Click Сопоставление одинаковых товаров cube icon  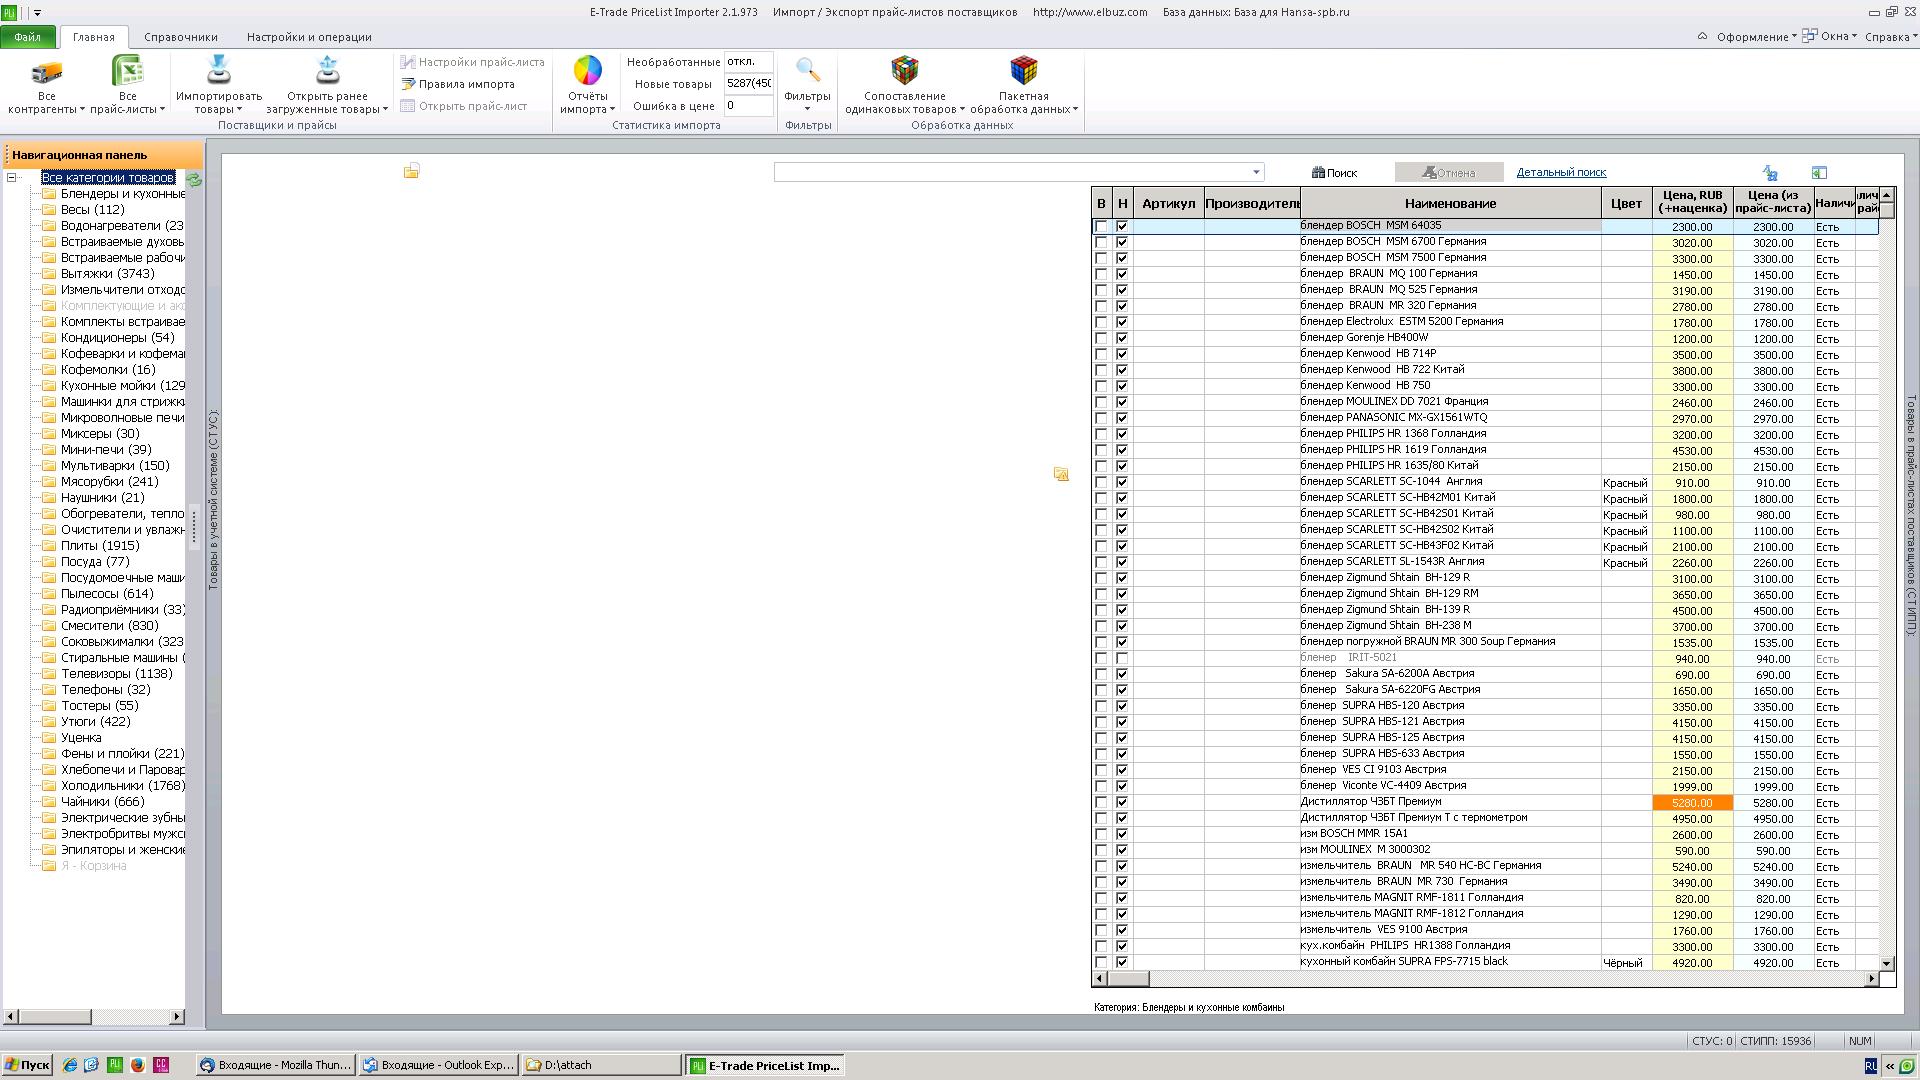click(x=904, y=70)
